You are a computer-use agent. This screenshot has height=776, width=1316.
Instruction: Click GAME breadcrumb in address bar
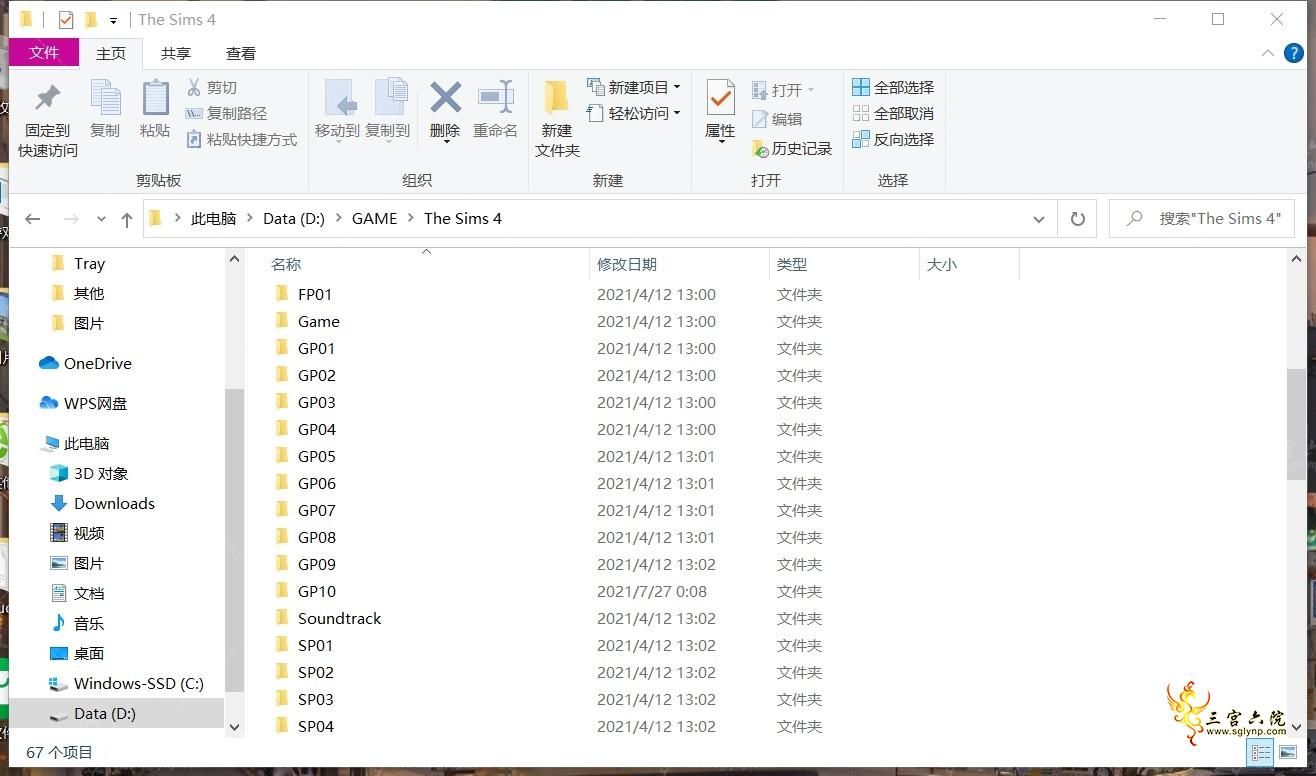pos(375,219)
